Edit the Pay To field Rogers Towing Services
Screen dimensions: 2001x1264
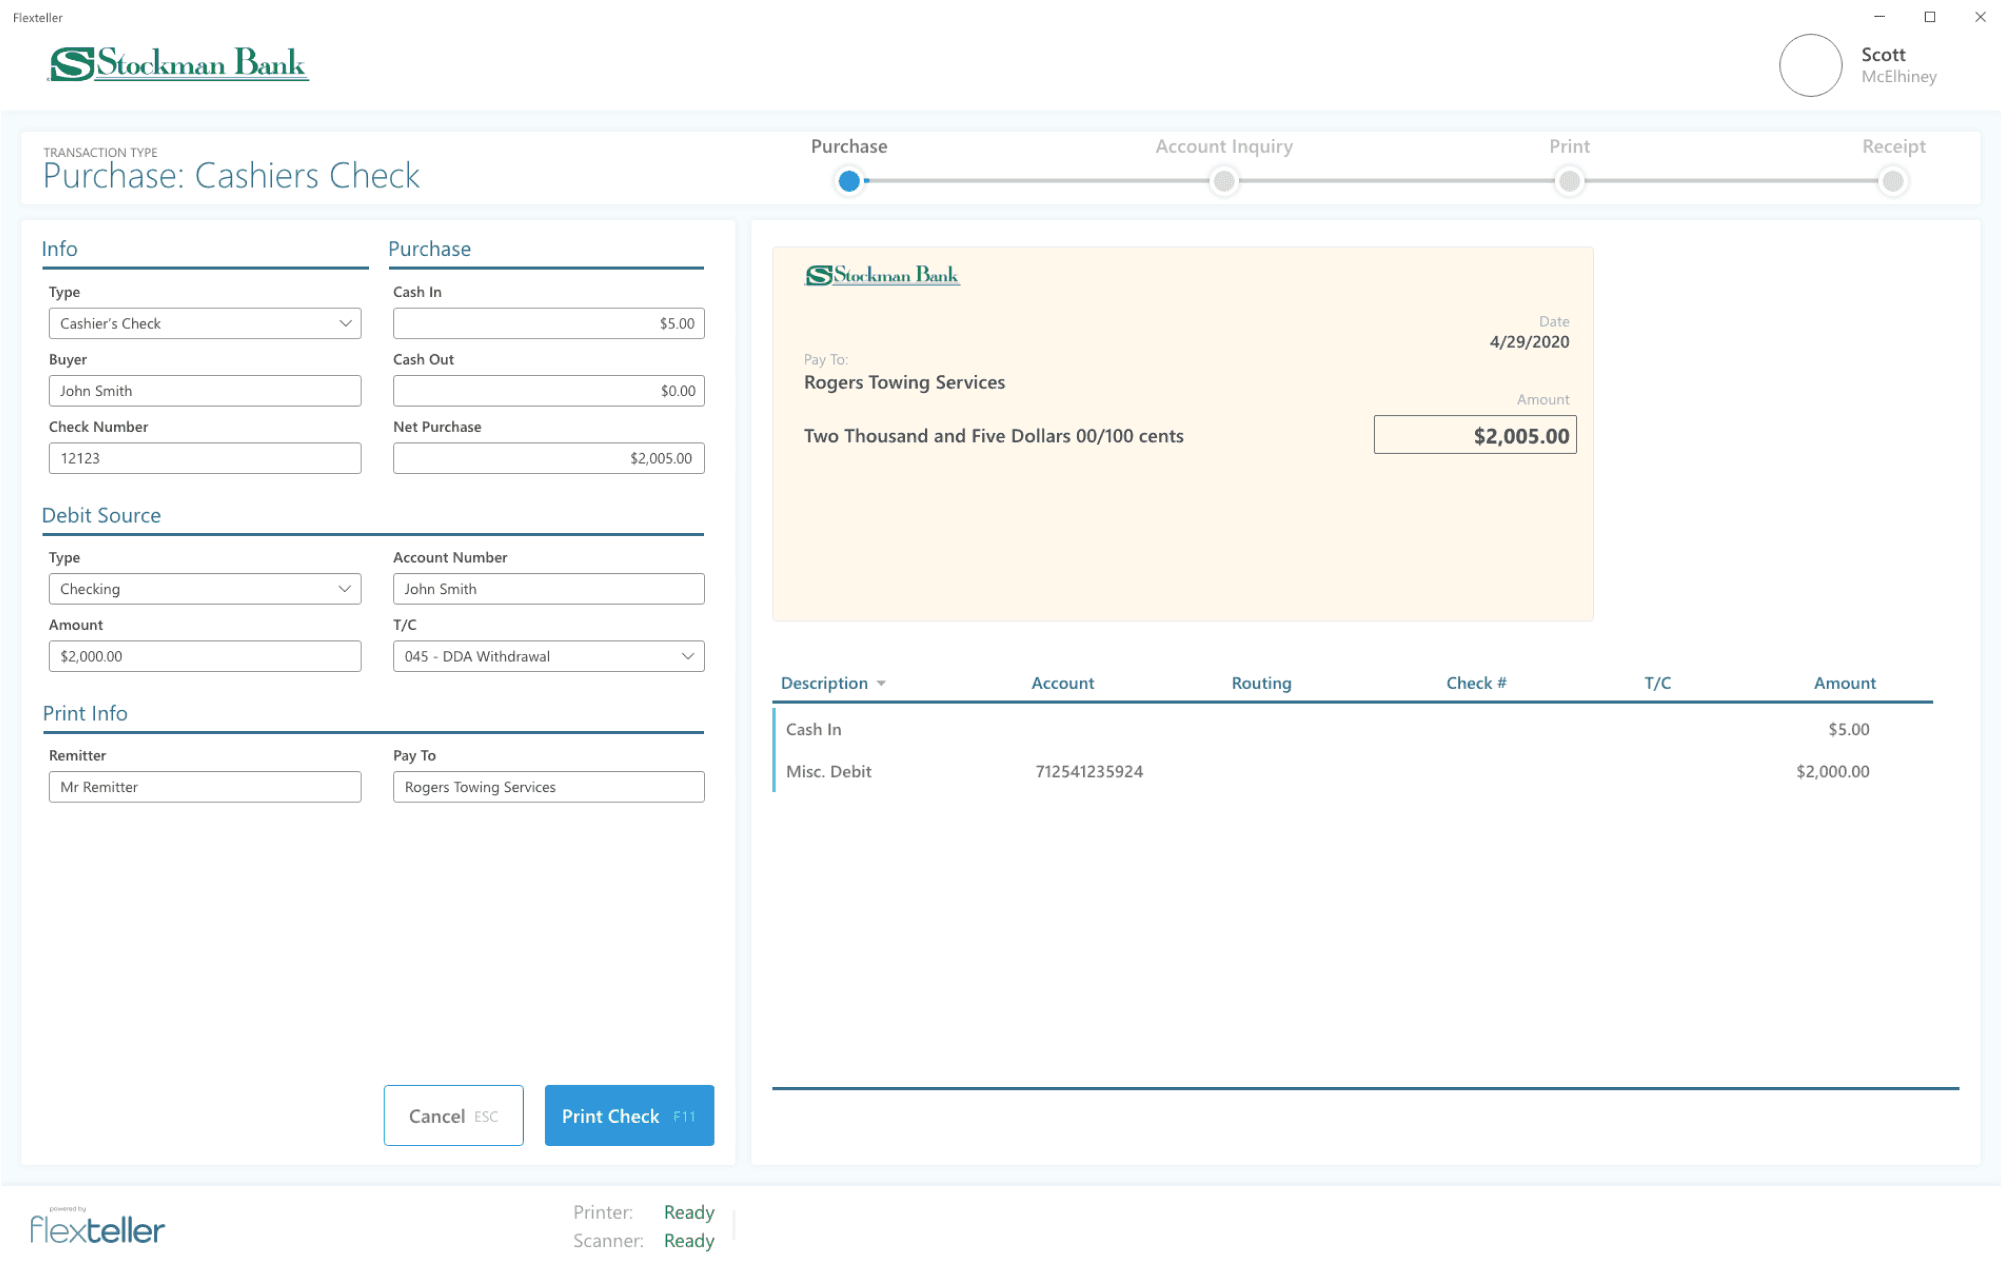coord(548,787)
